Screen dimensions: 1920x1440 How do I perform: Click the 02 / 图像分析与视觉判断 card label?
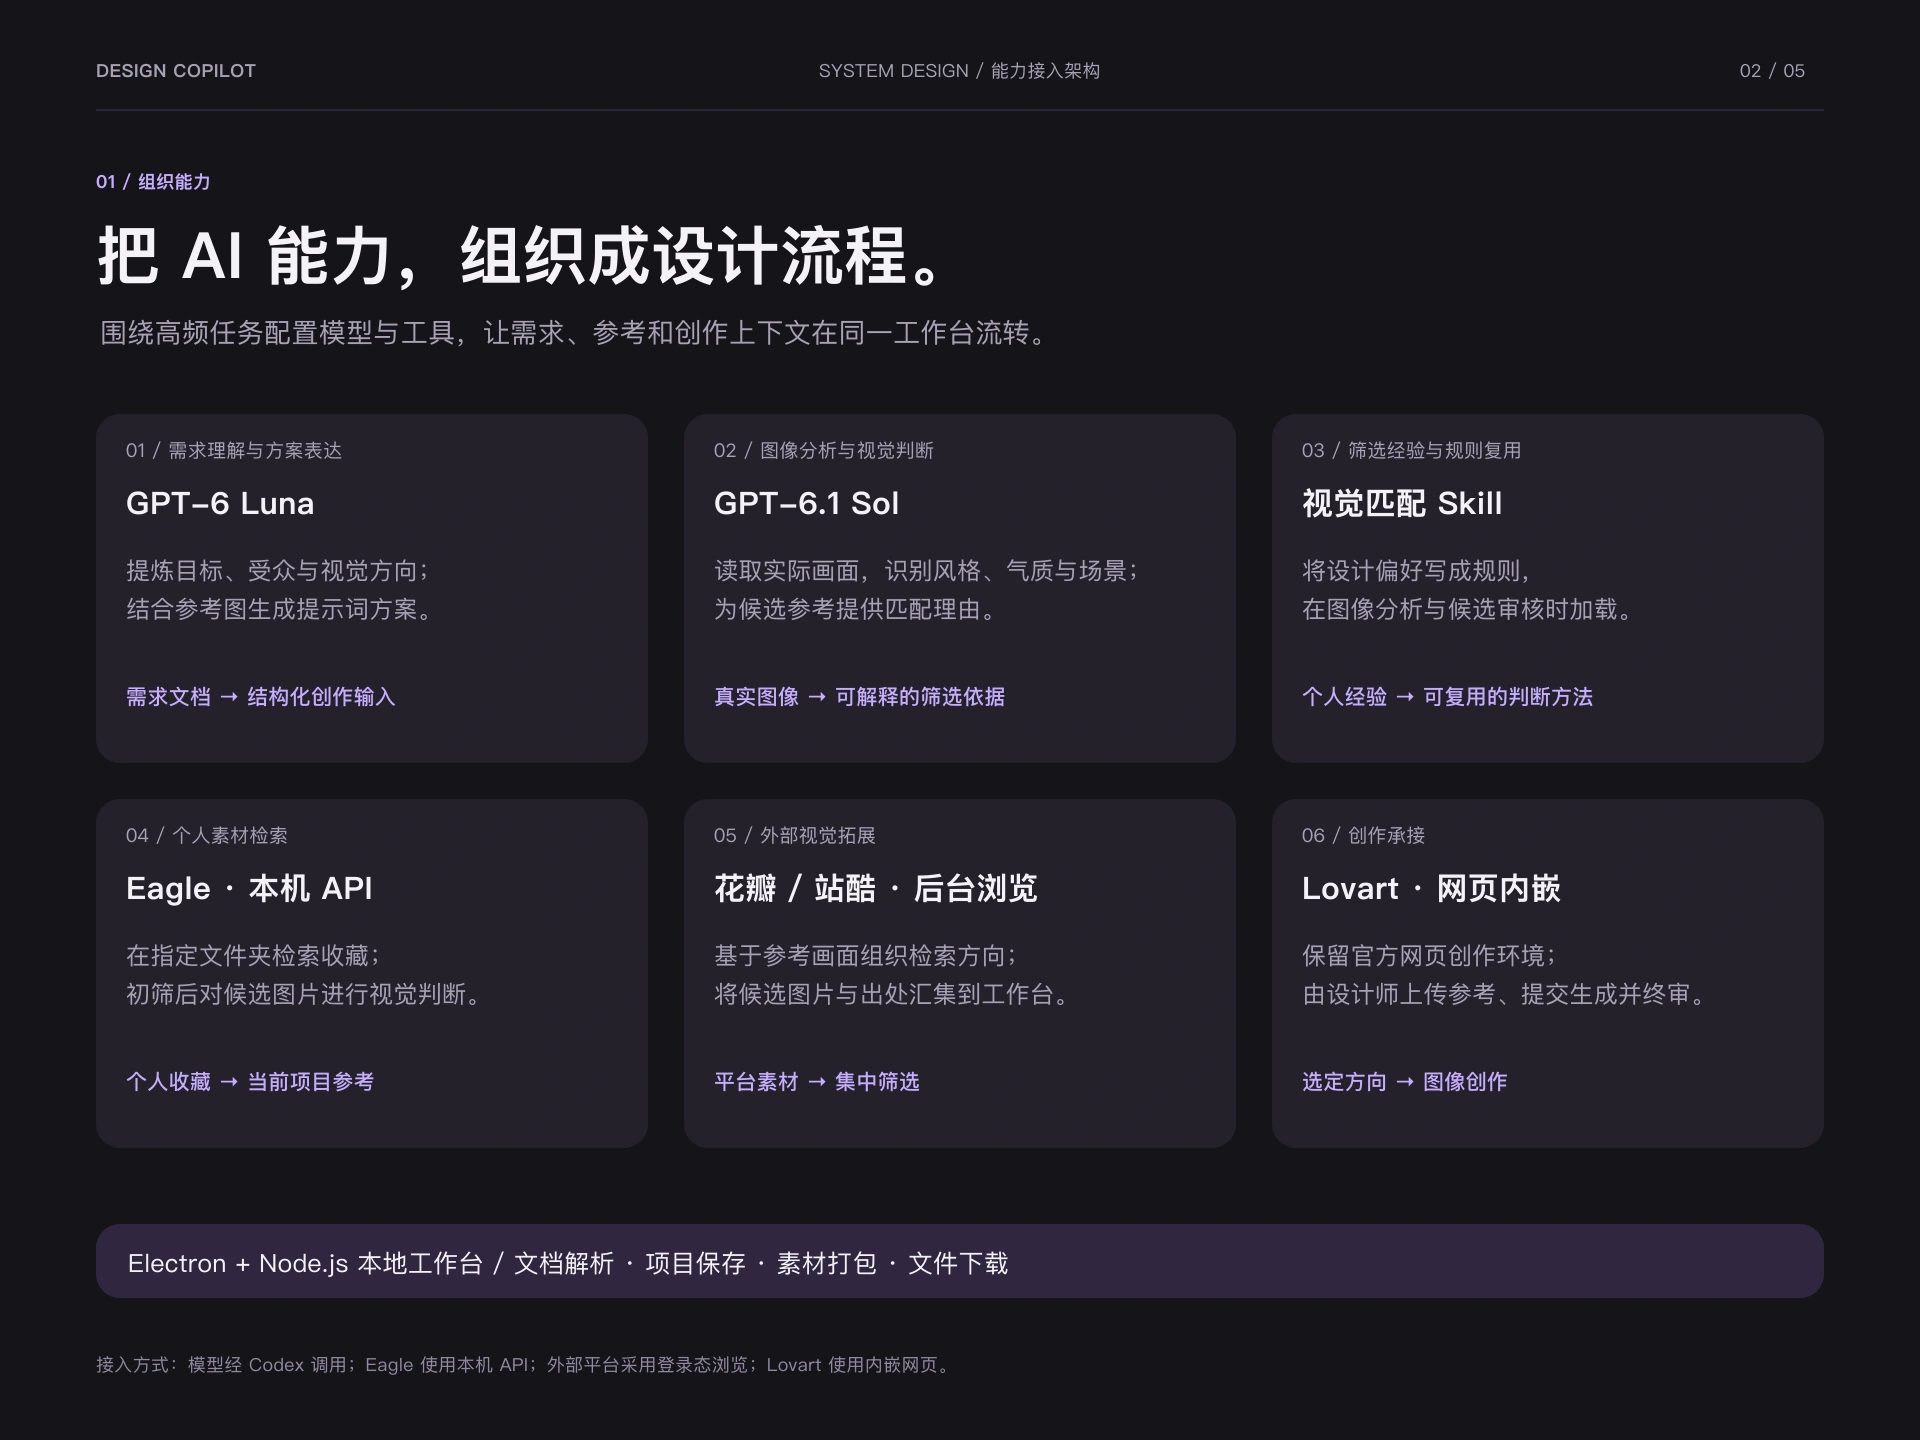pyautogui.click(x=824, y=451)
